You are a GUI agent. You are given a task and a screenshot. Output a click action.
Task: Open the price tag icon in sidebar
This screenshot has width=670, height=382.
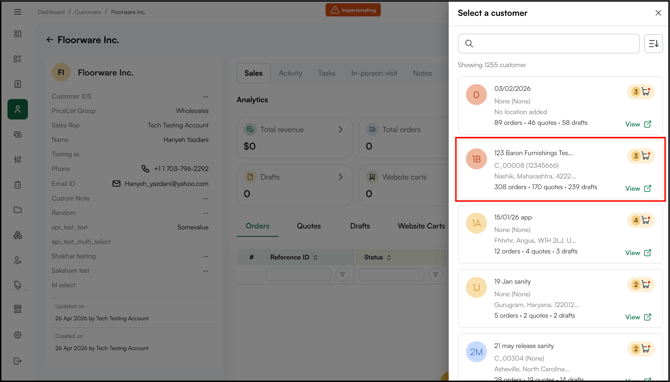(18, 285)
